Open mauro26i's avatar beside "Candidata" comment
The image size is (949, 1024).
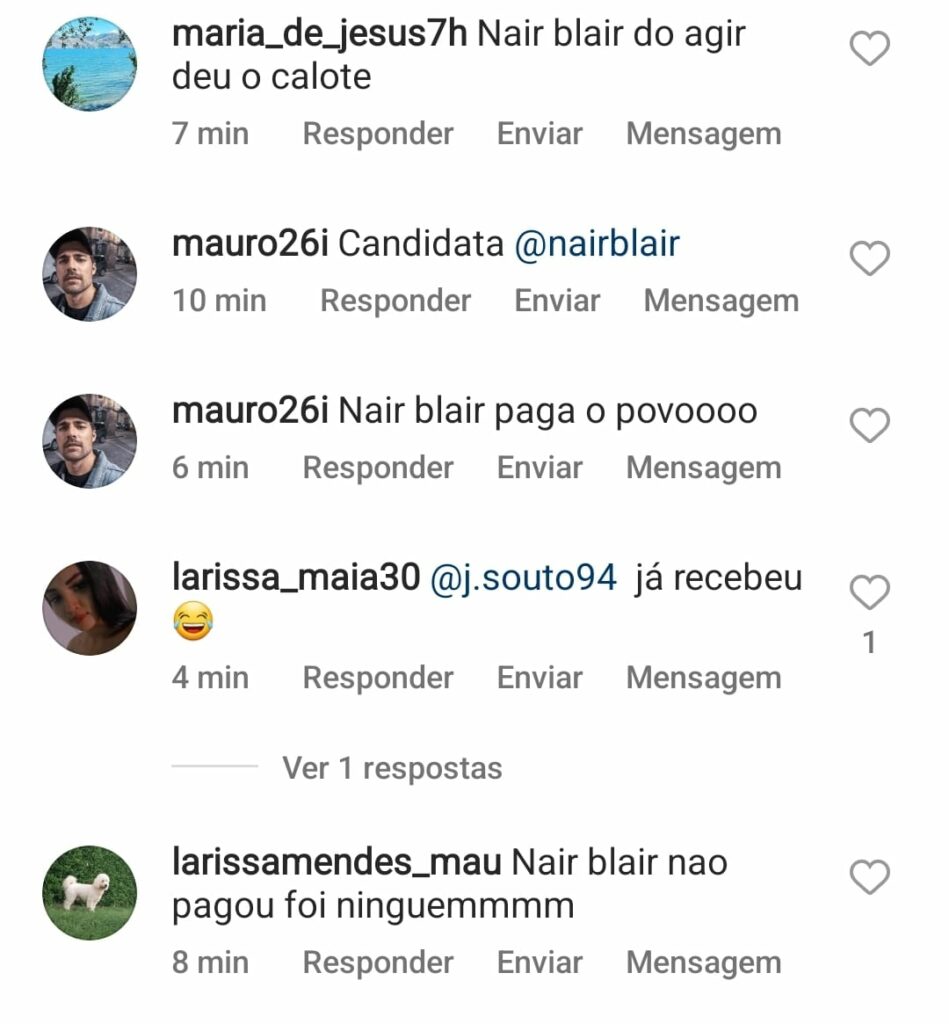click(89, 273)
